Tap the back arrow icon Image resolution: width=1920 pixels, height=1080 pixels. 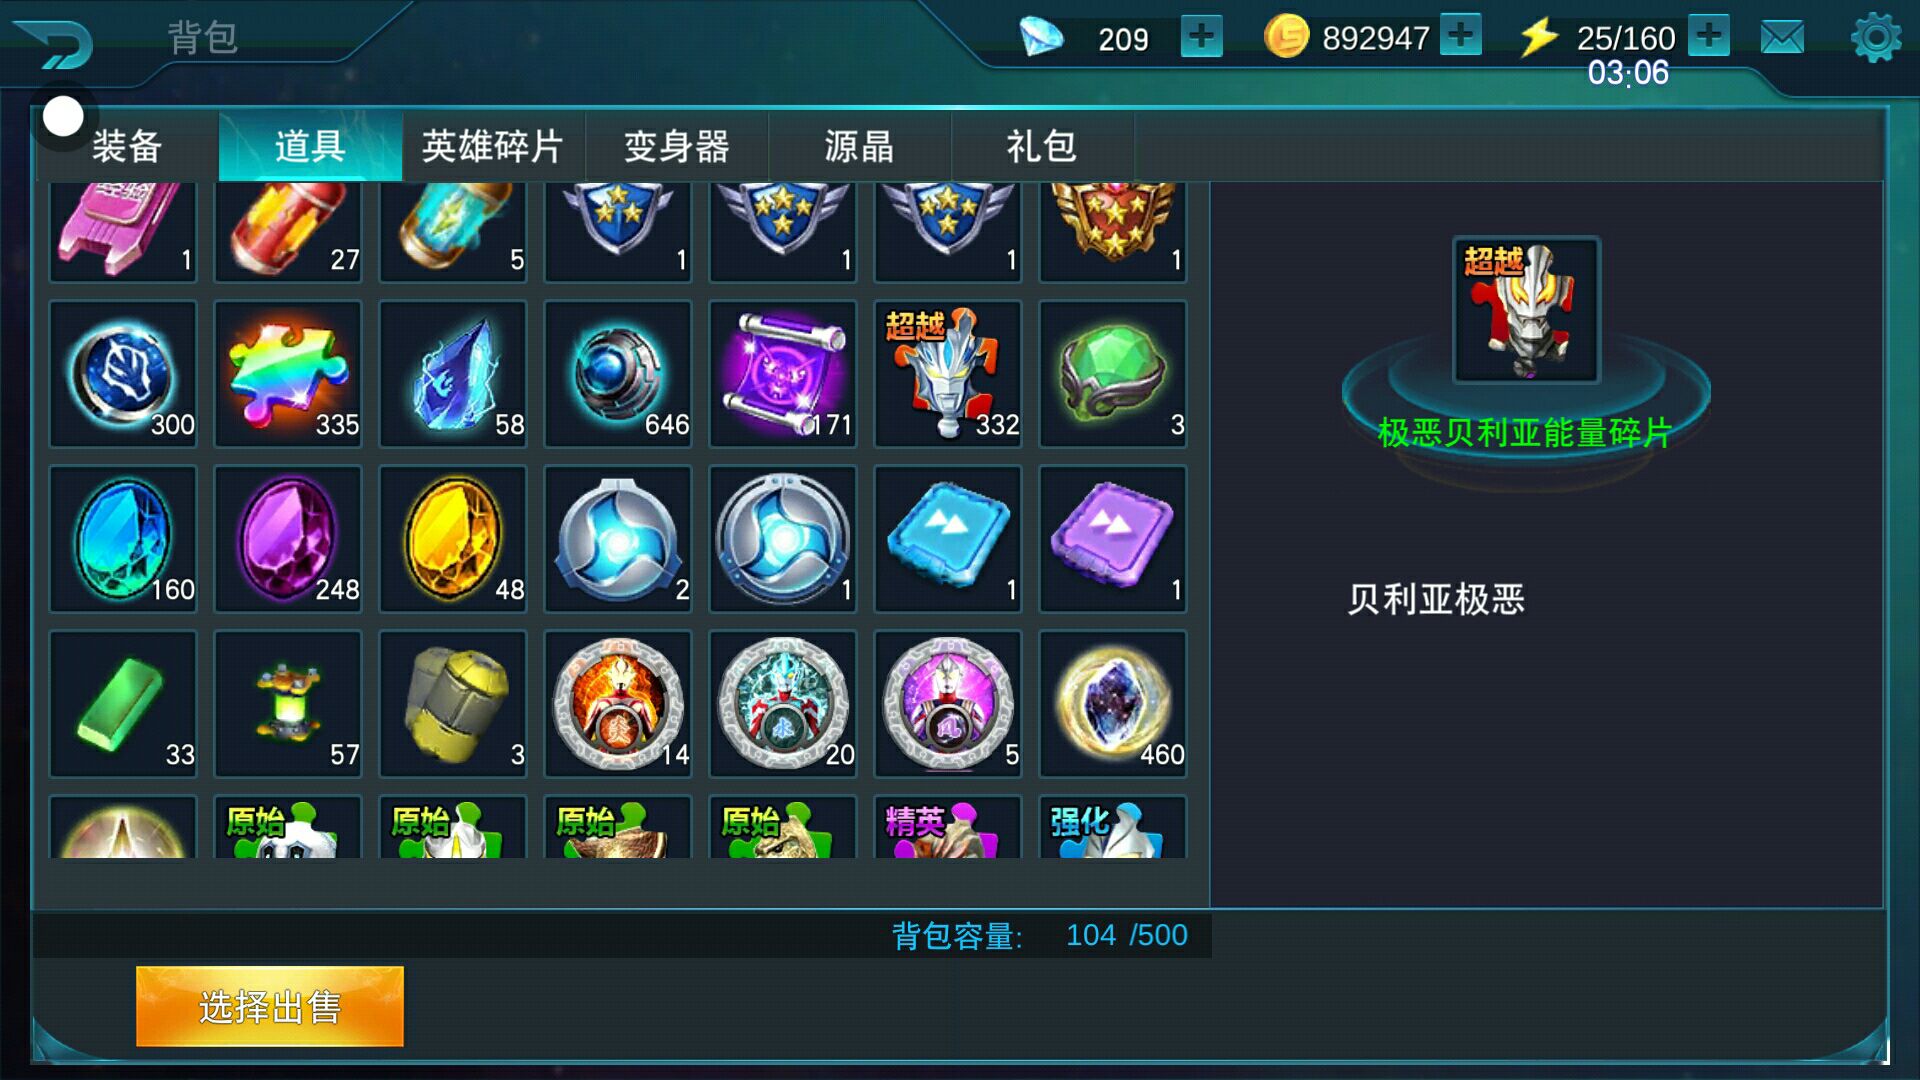click(x=54, y=42)
